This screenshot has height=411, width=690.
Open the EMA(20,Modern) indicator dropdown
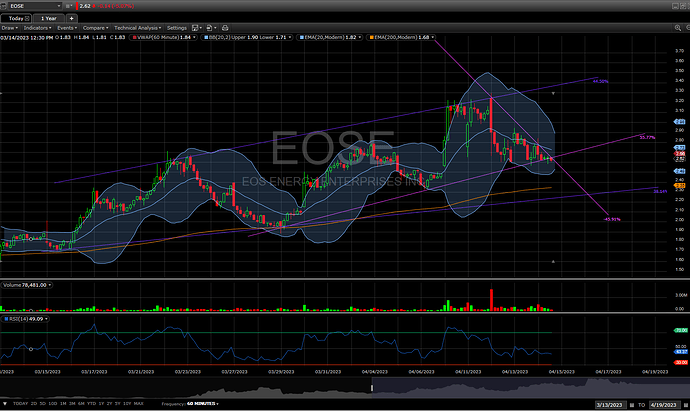pyautogui.click(x=360, y=37)
